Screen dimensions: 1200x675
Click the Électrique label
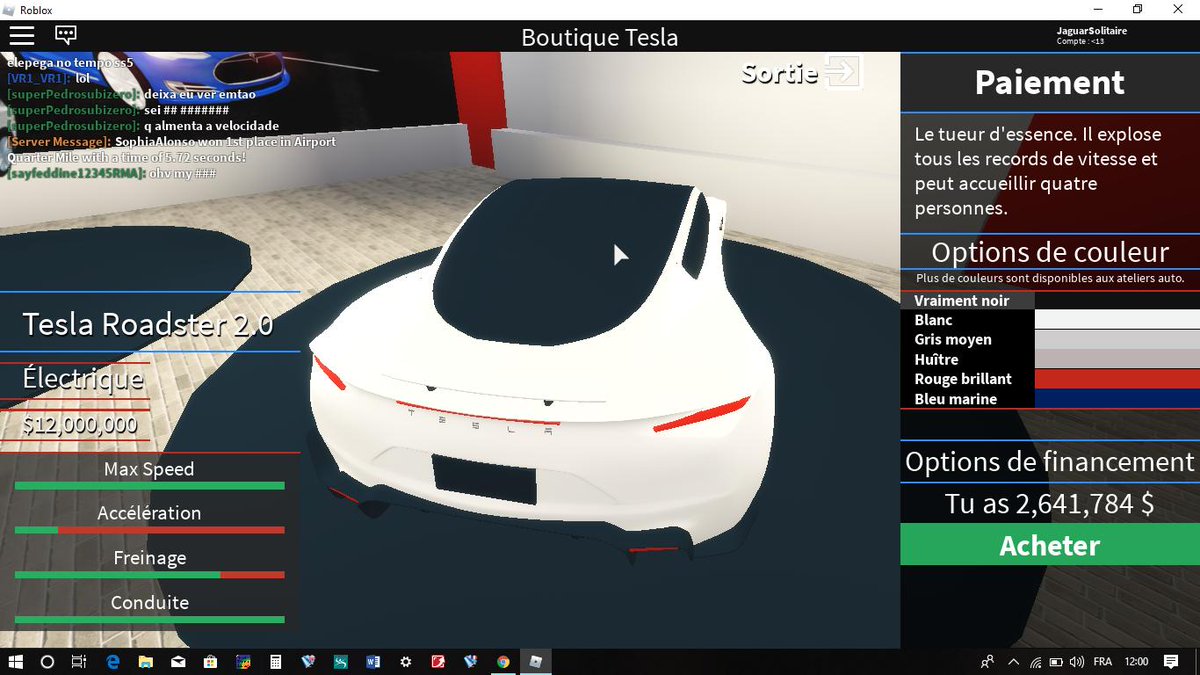pyautogui.click(x=83, y=379)
